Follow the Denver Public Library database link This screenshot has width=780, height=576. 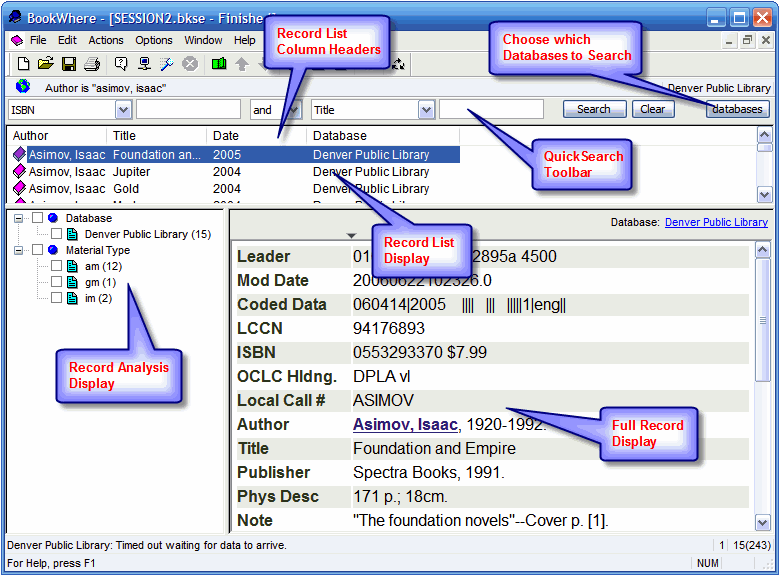(x=716, y=222)
